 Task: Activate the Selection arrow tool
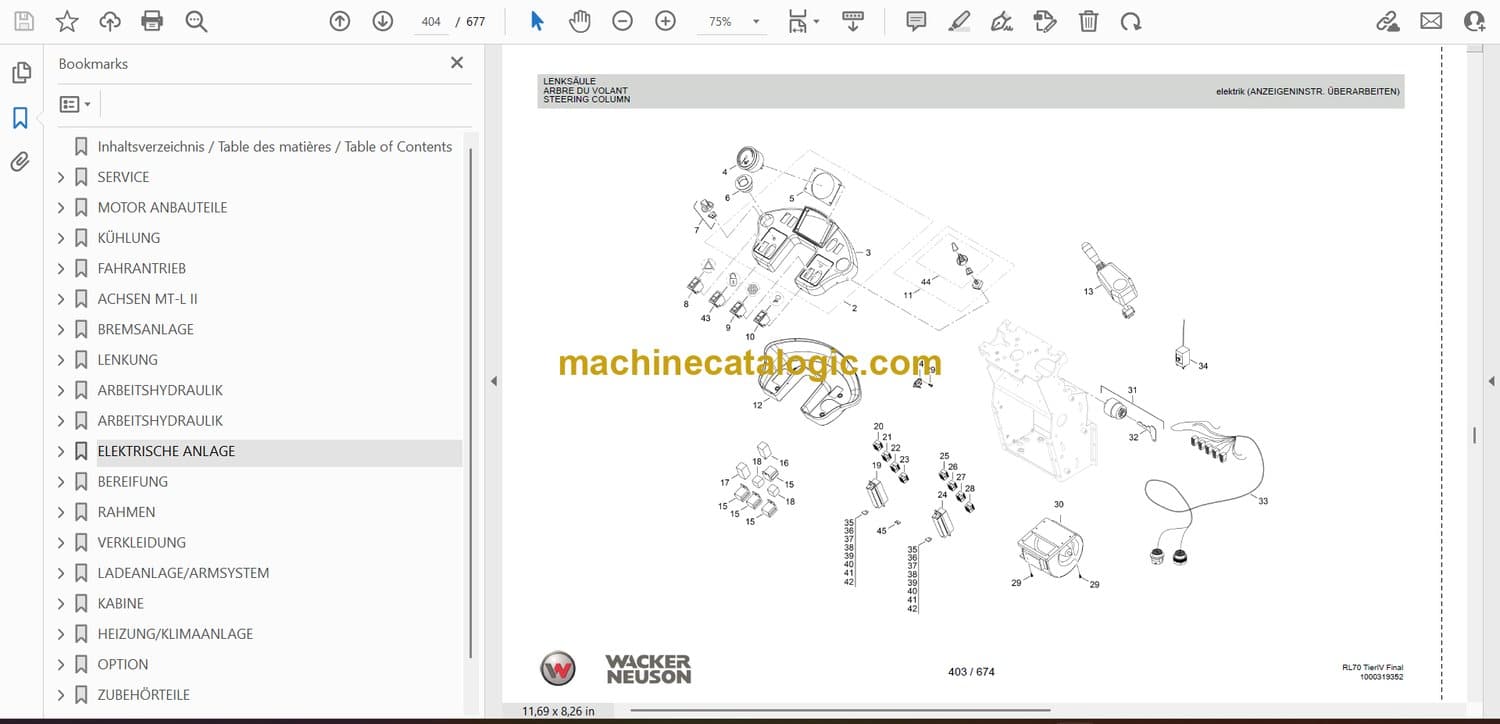point(537,21)
